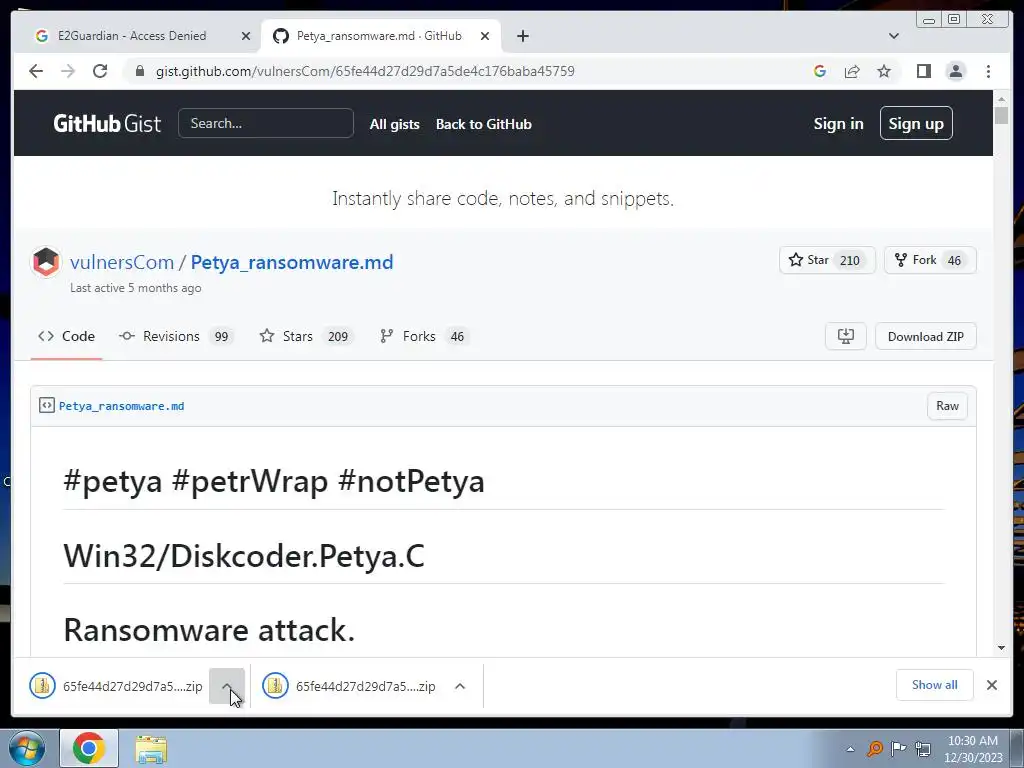Image resolution: width=1024 pixels, height=768 pixels.
Task: Open Windows Explorer from taskbar
Action: coord(151,748)
